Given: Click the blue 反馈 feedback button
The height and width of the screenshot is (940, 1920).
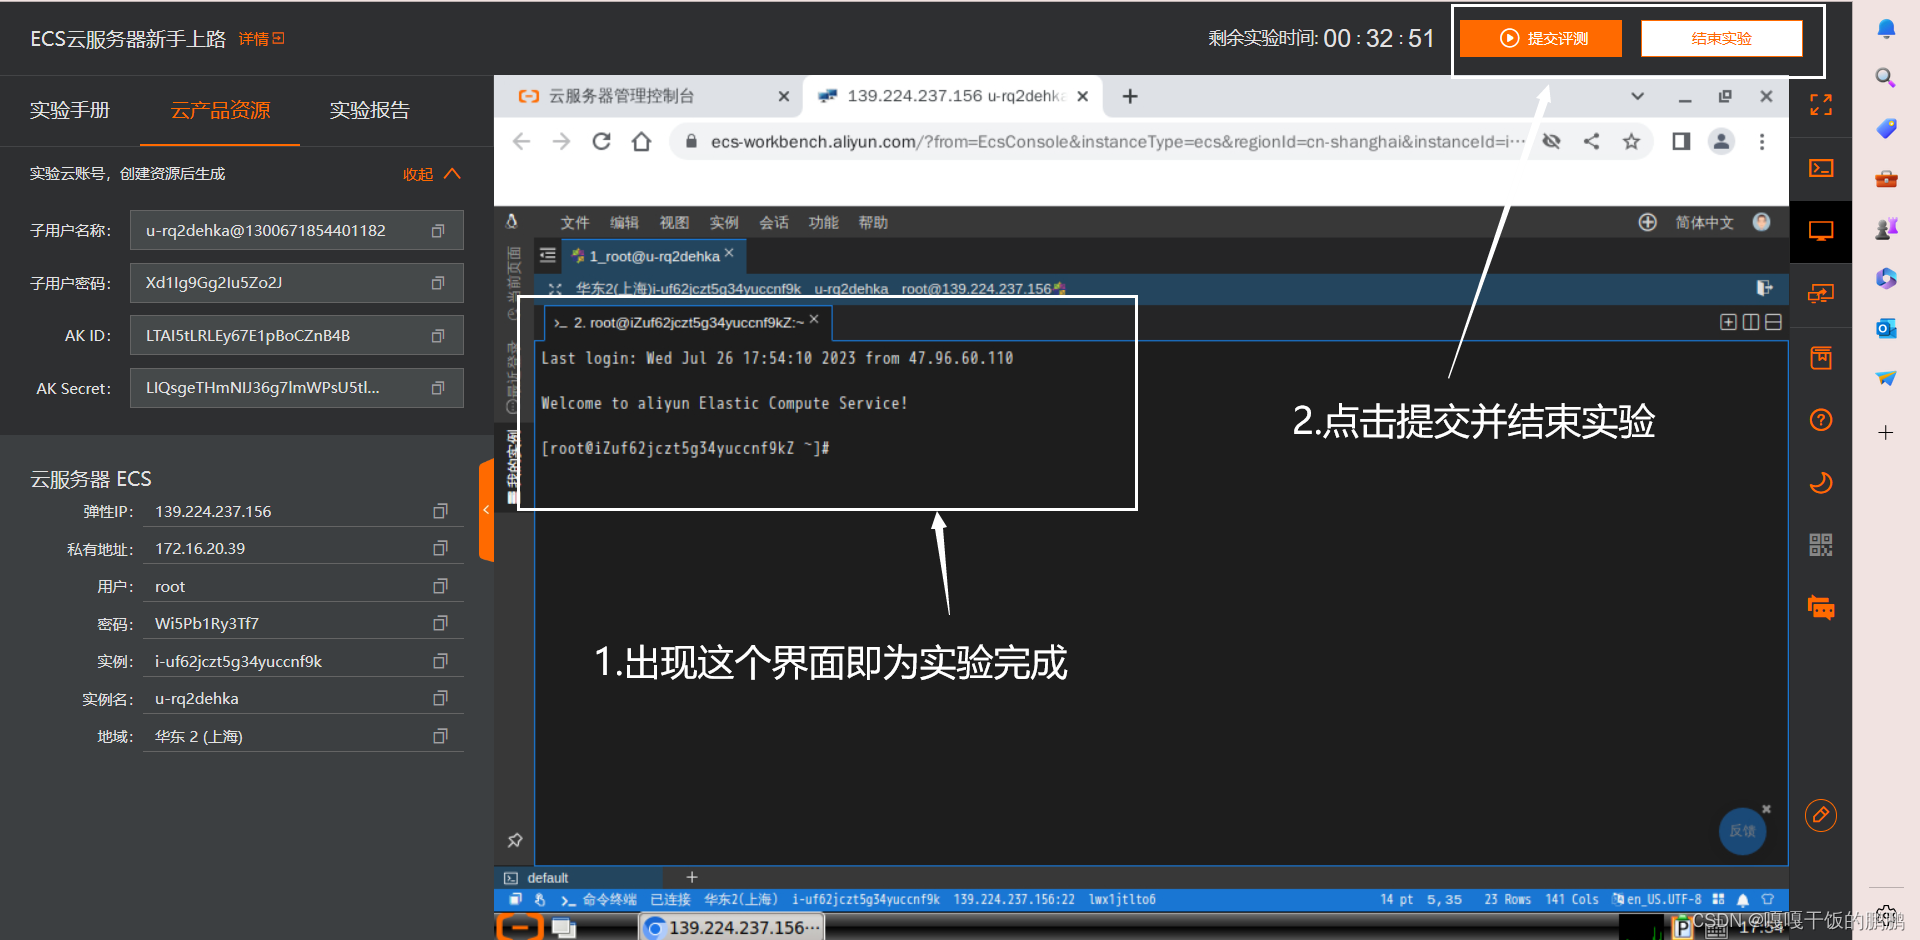Looking at the screenshot, I should tap(1743, 831).
